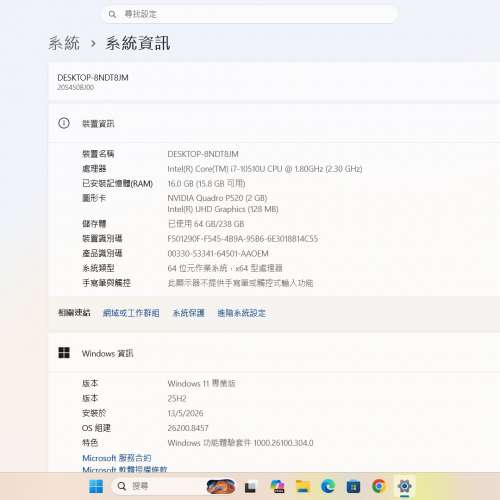Click the 已安裝記憶體(RAM) label
The image size is (500, 500).
click(x=117, y=183)
